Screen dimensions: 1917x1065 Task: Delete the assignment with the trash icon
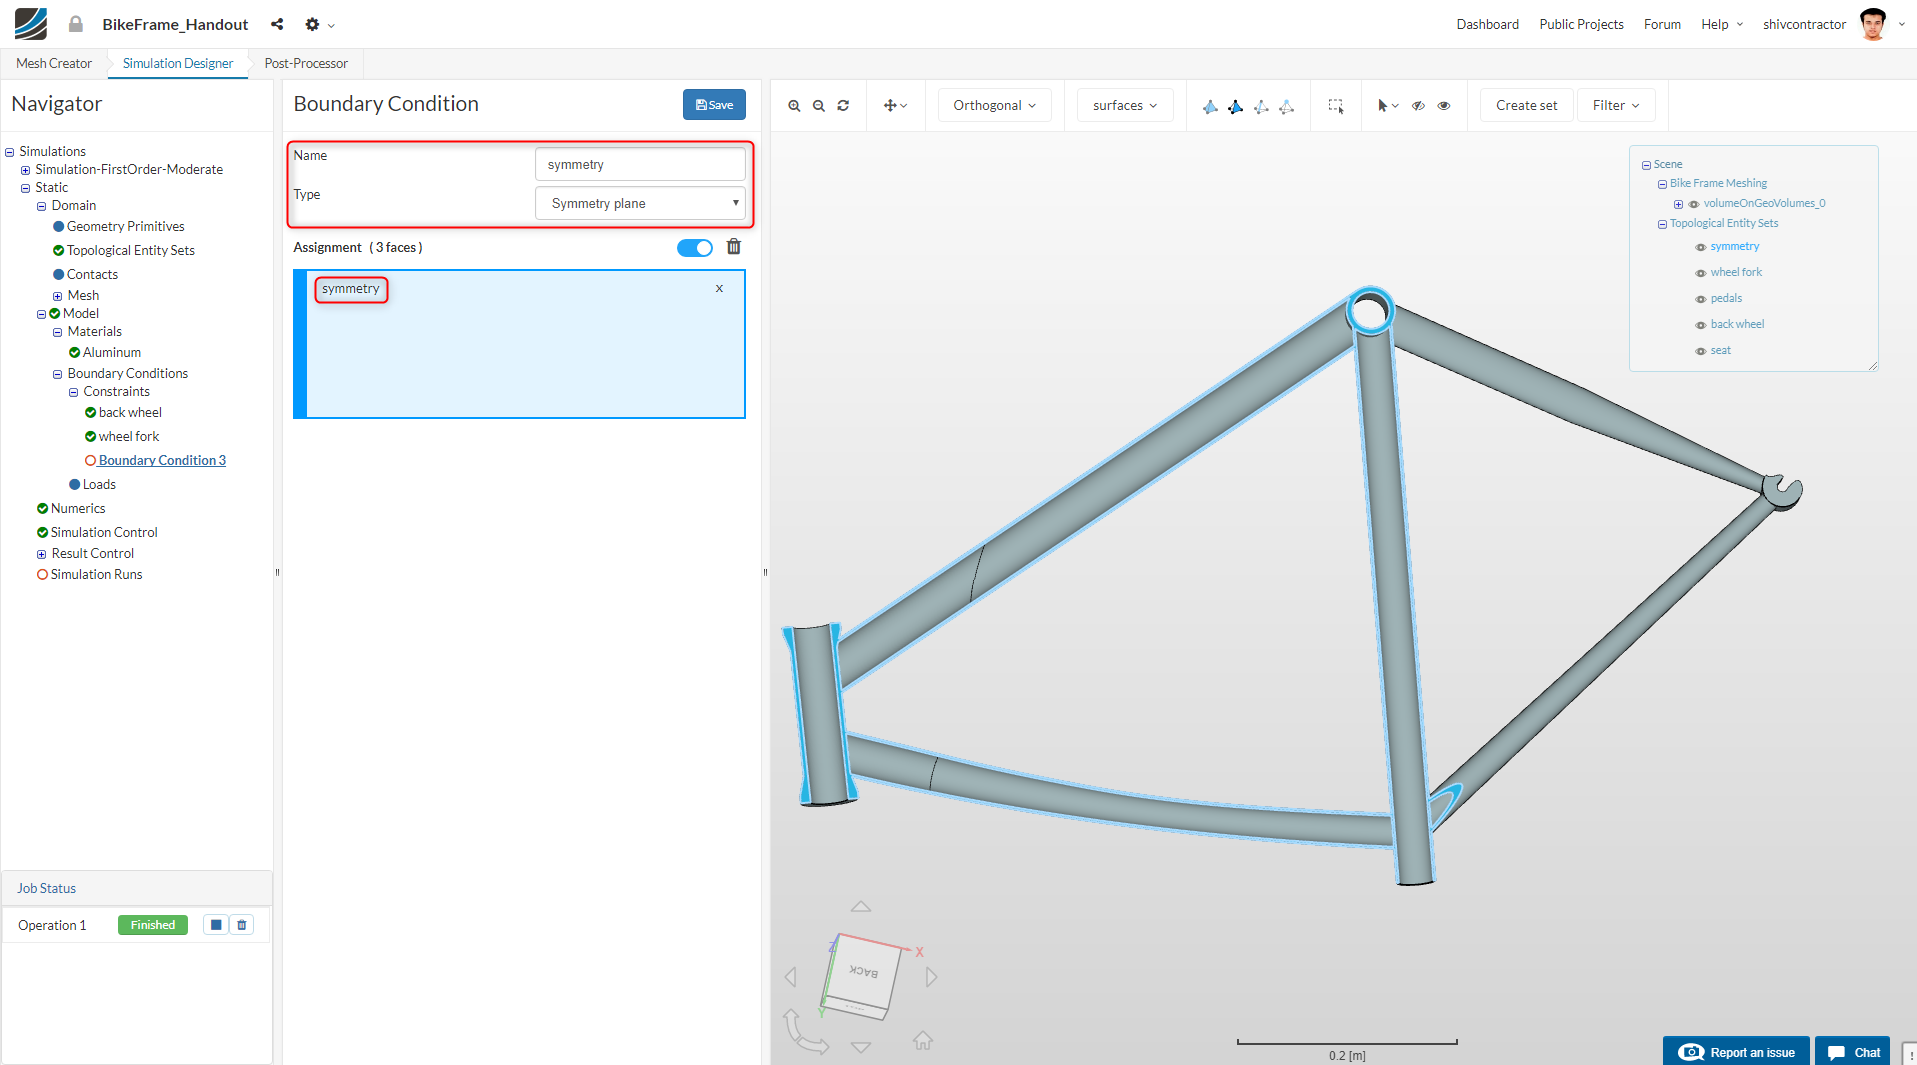(734, 247)
